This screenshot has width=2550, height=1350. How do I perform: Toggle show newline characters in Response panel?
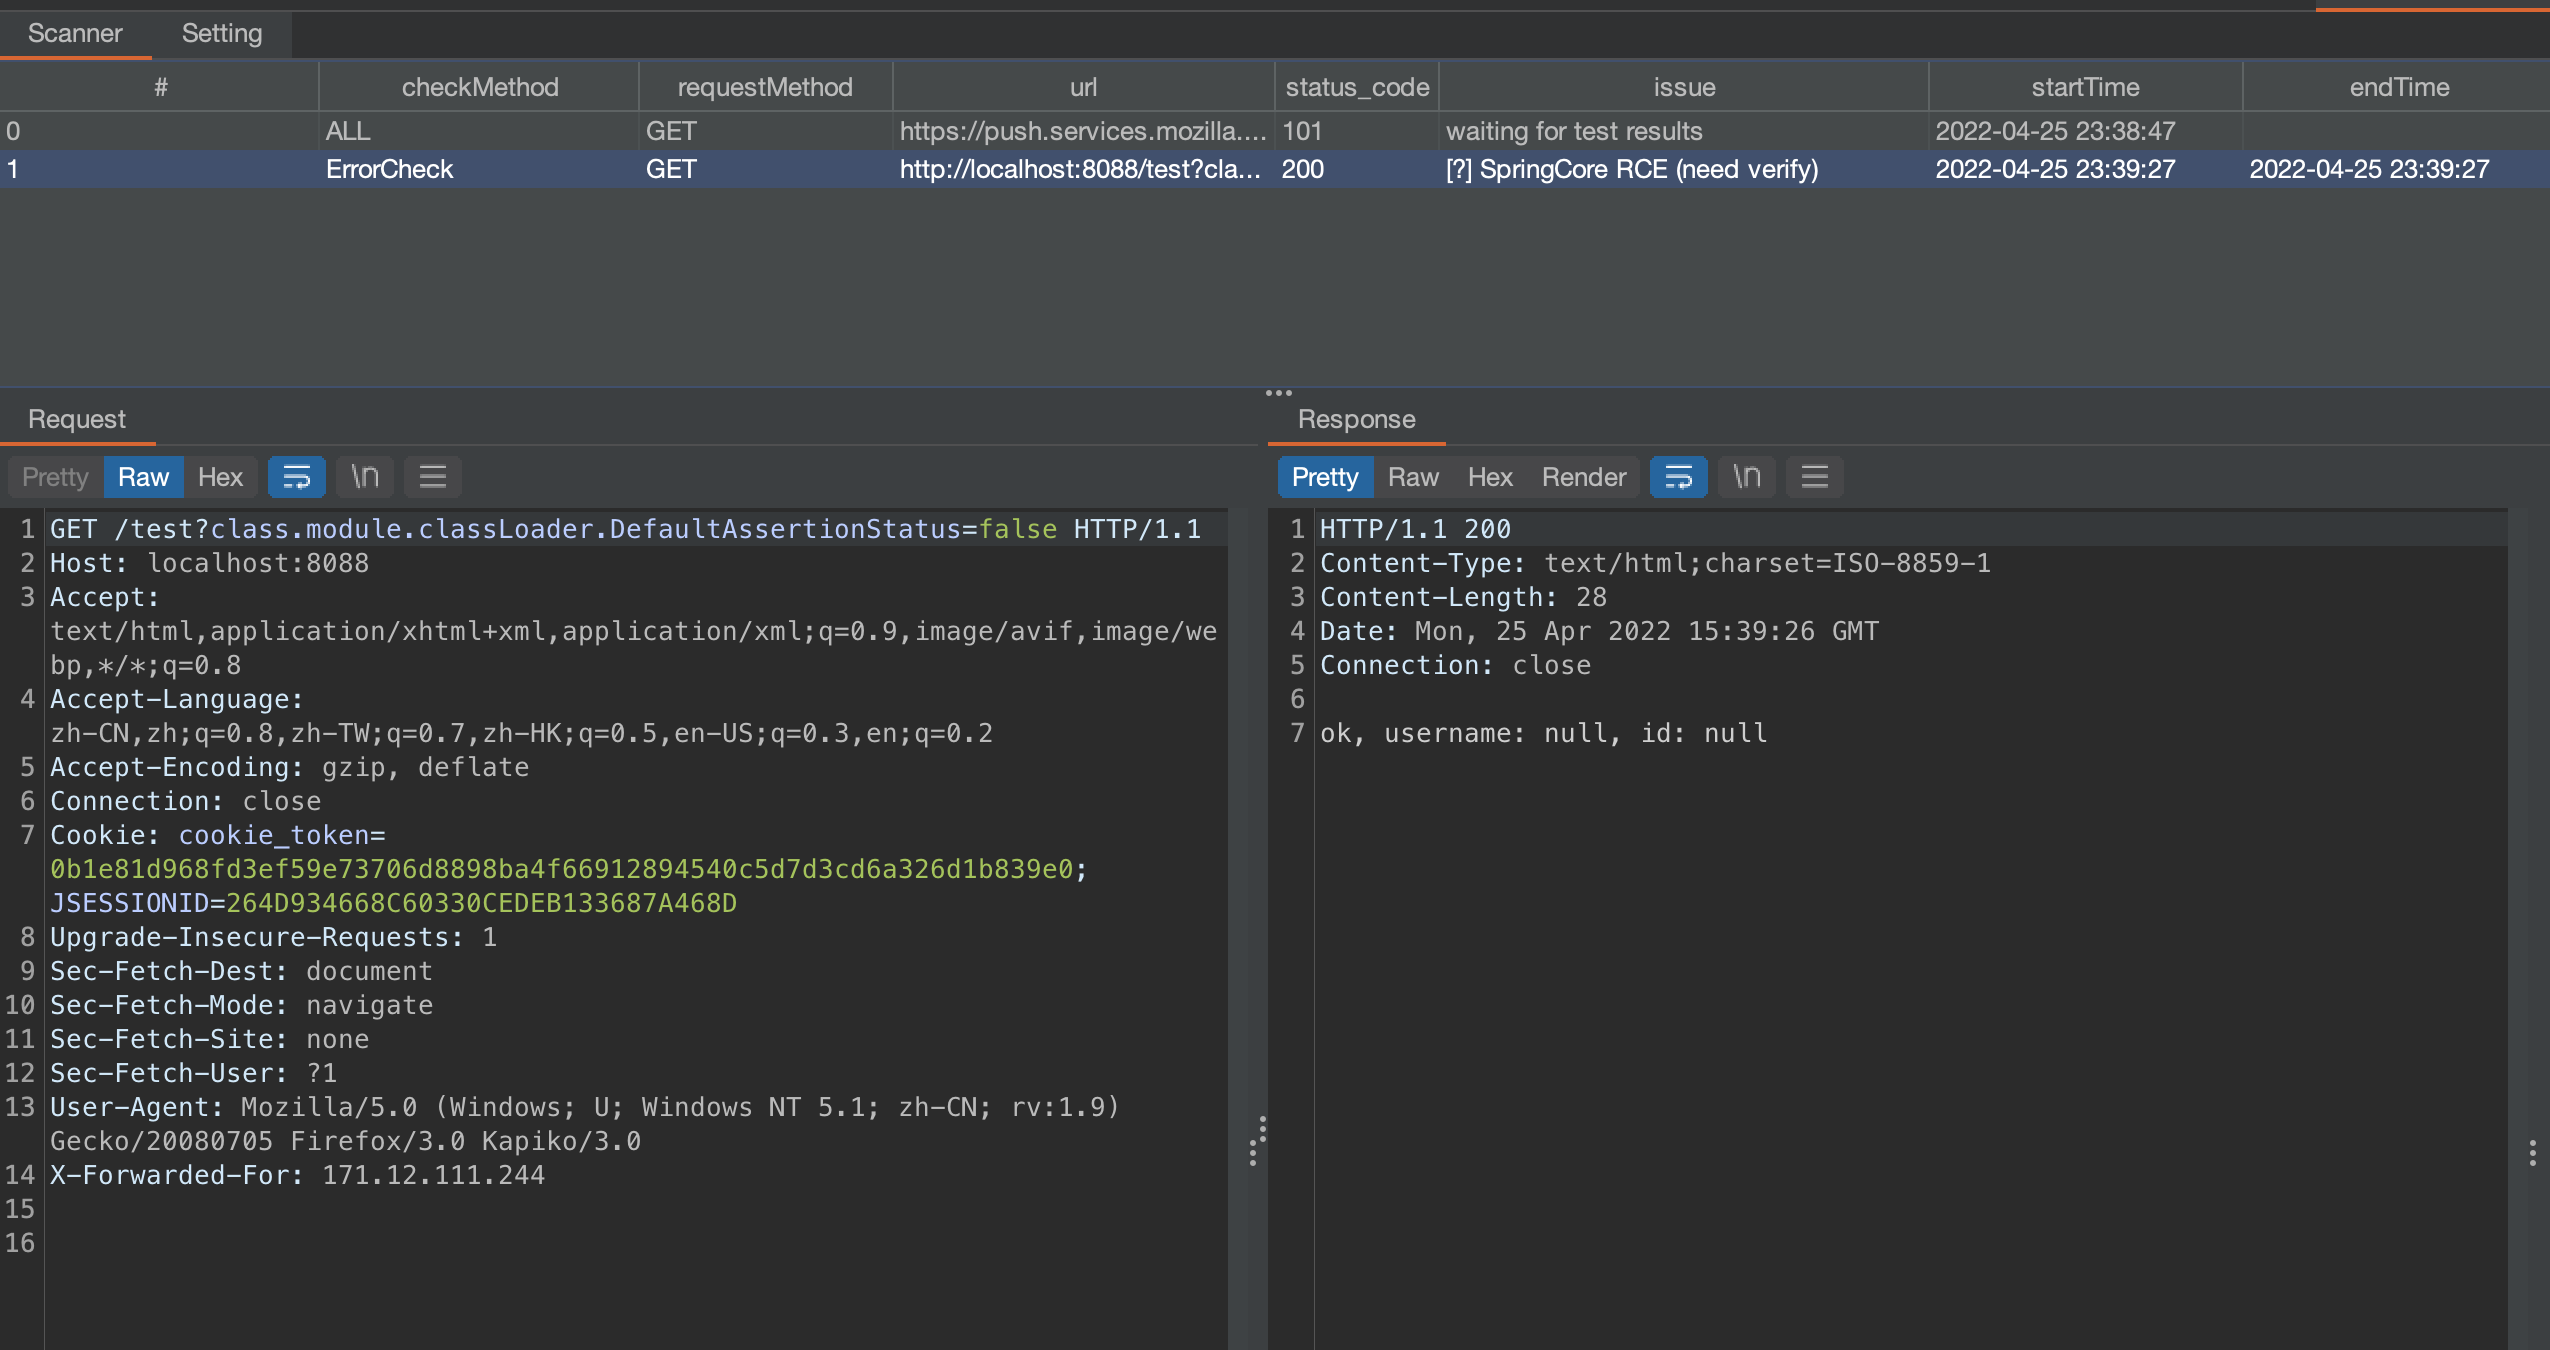click(1746, 477)
